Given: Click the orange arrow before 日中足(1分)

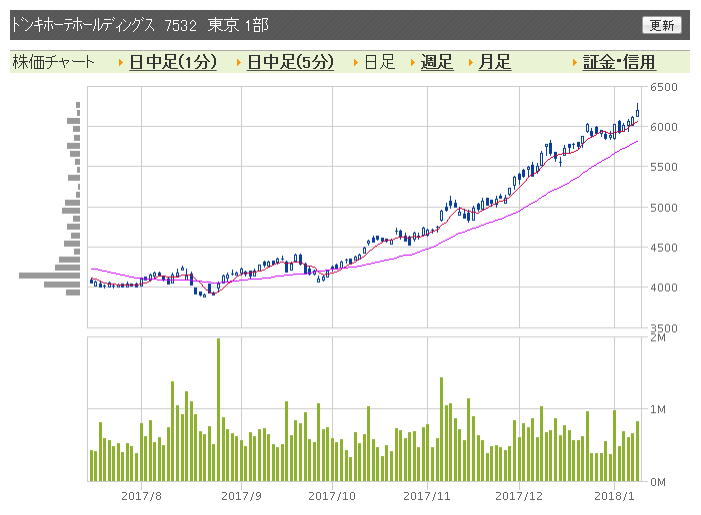Looking at the screenshot, I should pyautogui.click(x=121, y=63).
